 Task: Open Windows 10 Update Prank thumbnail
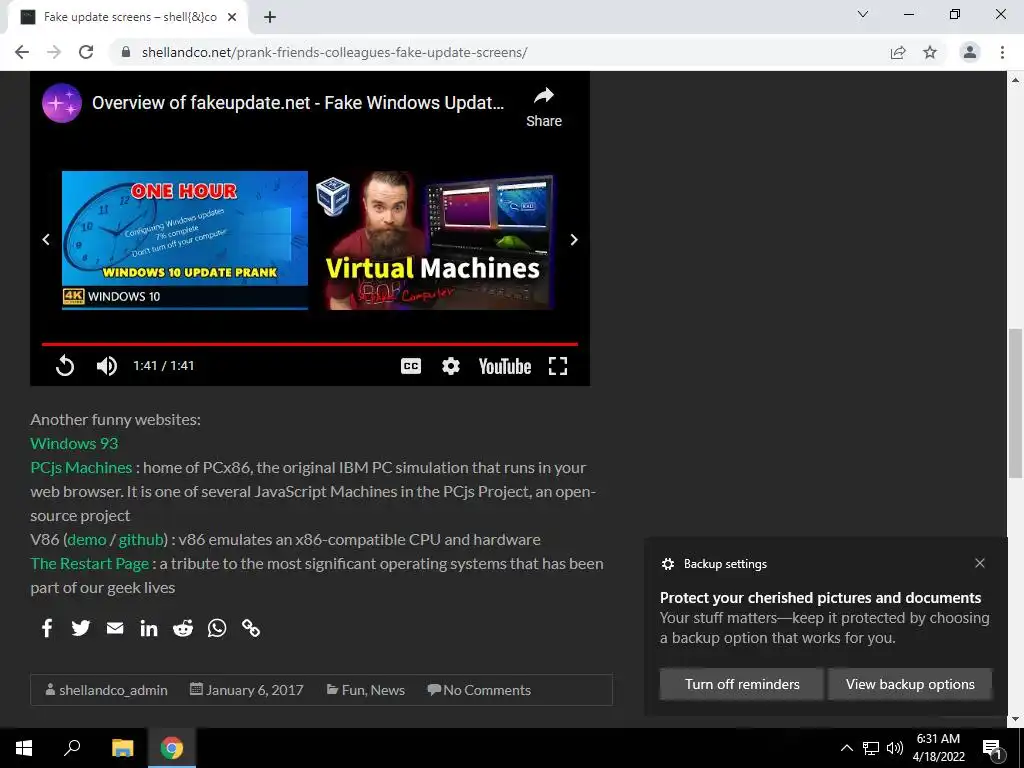185,240
